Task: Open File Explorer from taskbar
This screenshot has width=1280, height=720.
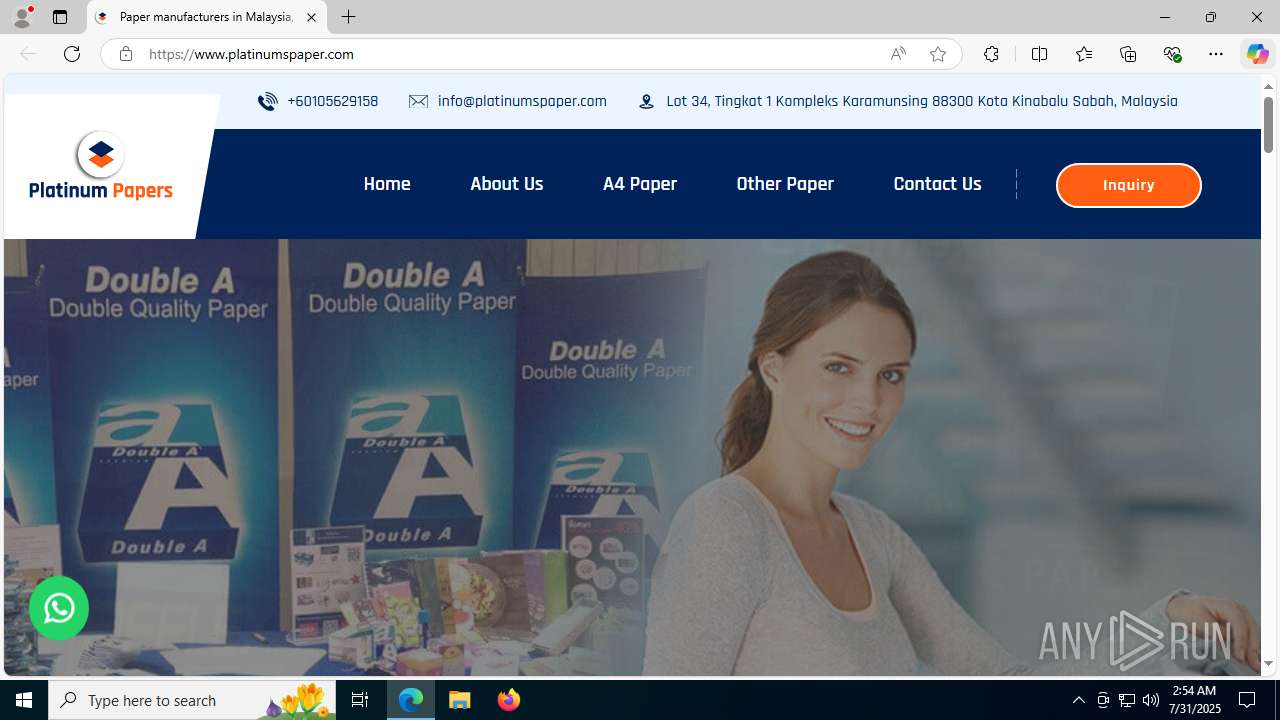Action: coord(460,700)
